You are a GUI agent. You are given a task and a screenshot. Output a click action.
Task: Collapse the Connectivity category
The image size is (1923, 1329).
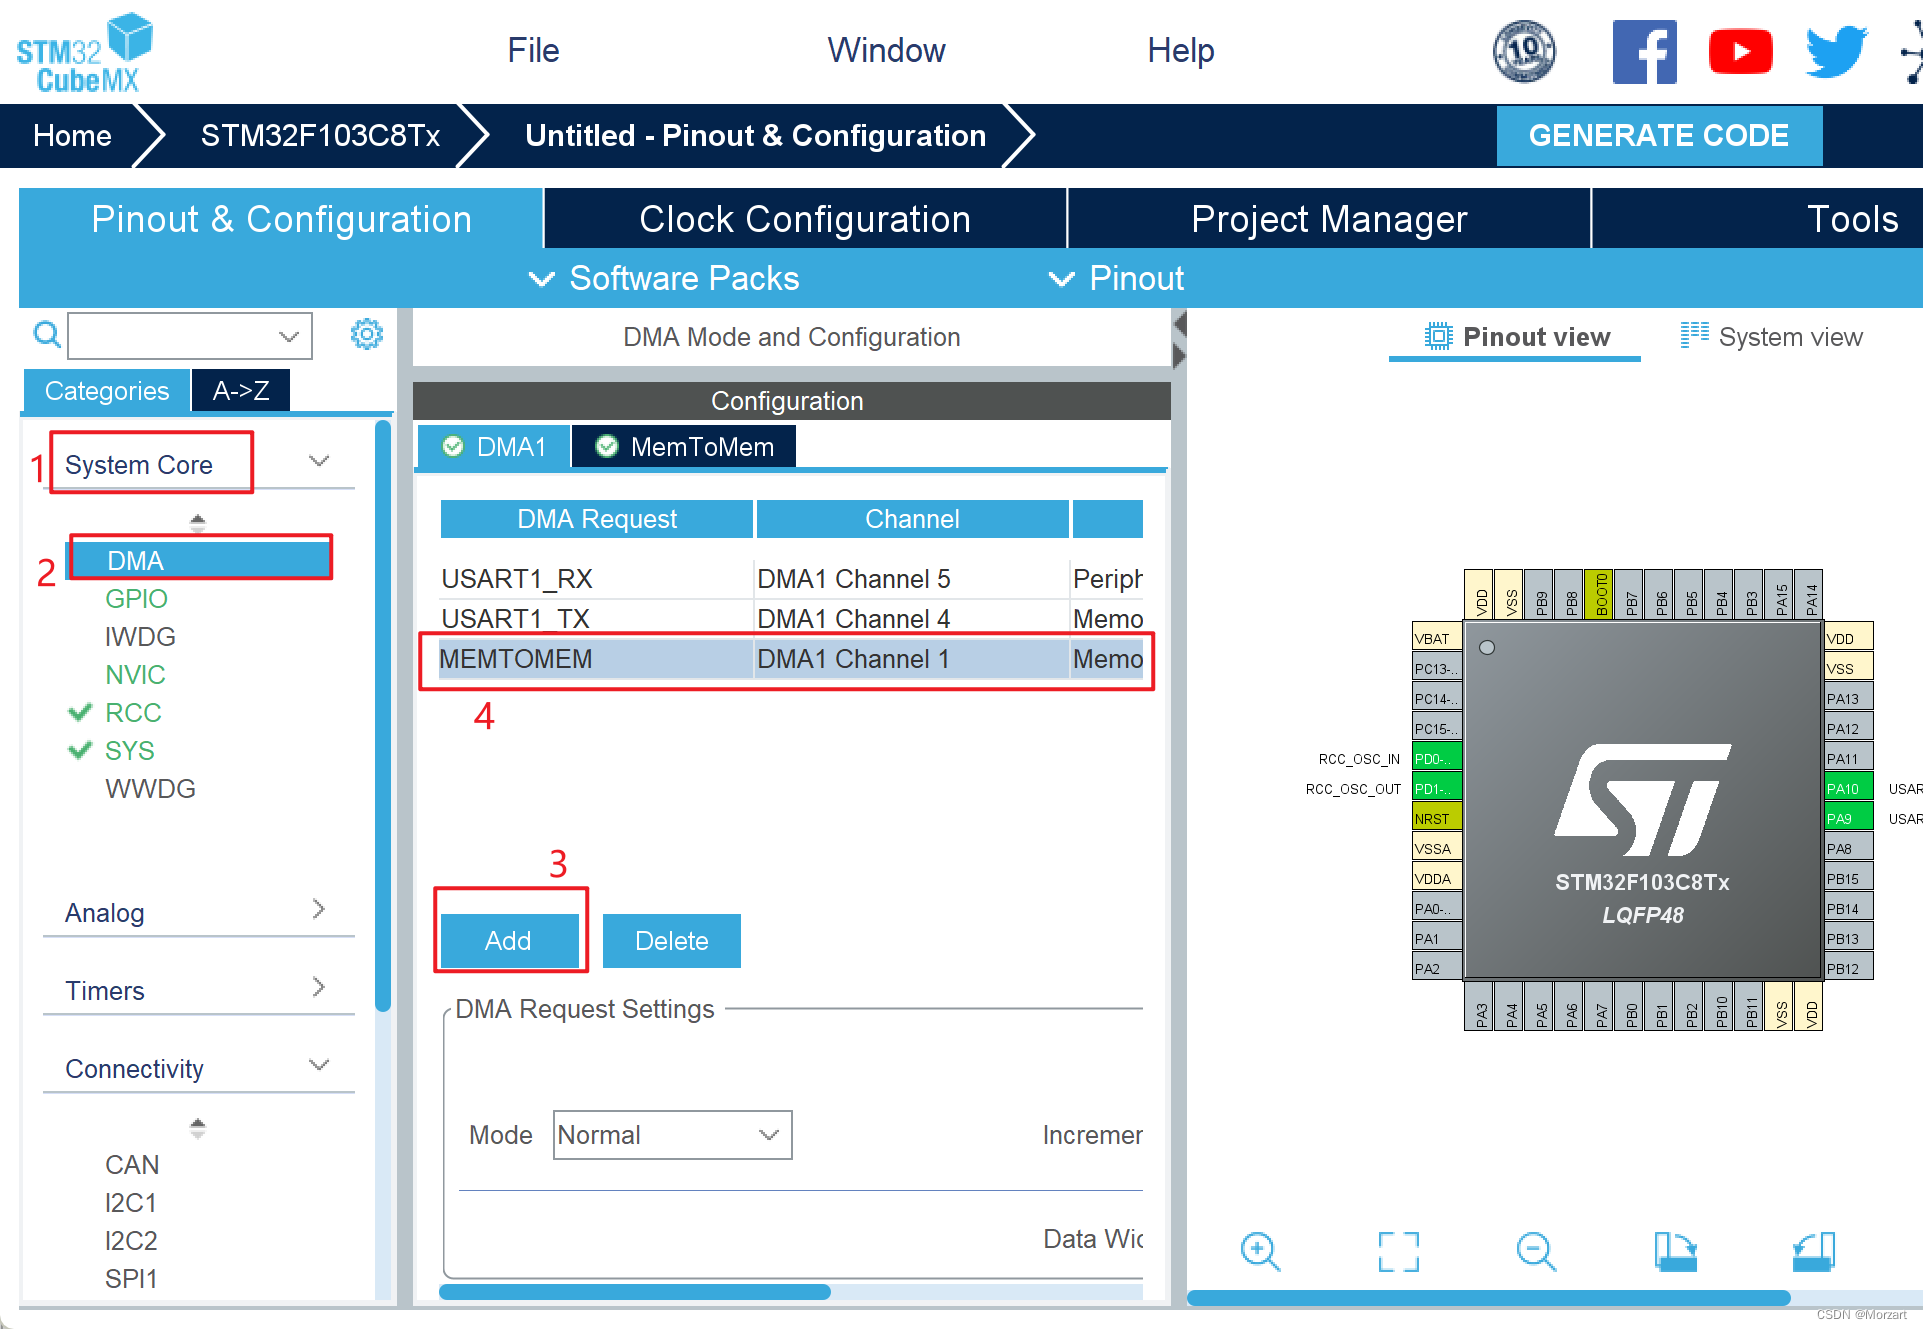[x=319, y=1065]
